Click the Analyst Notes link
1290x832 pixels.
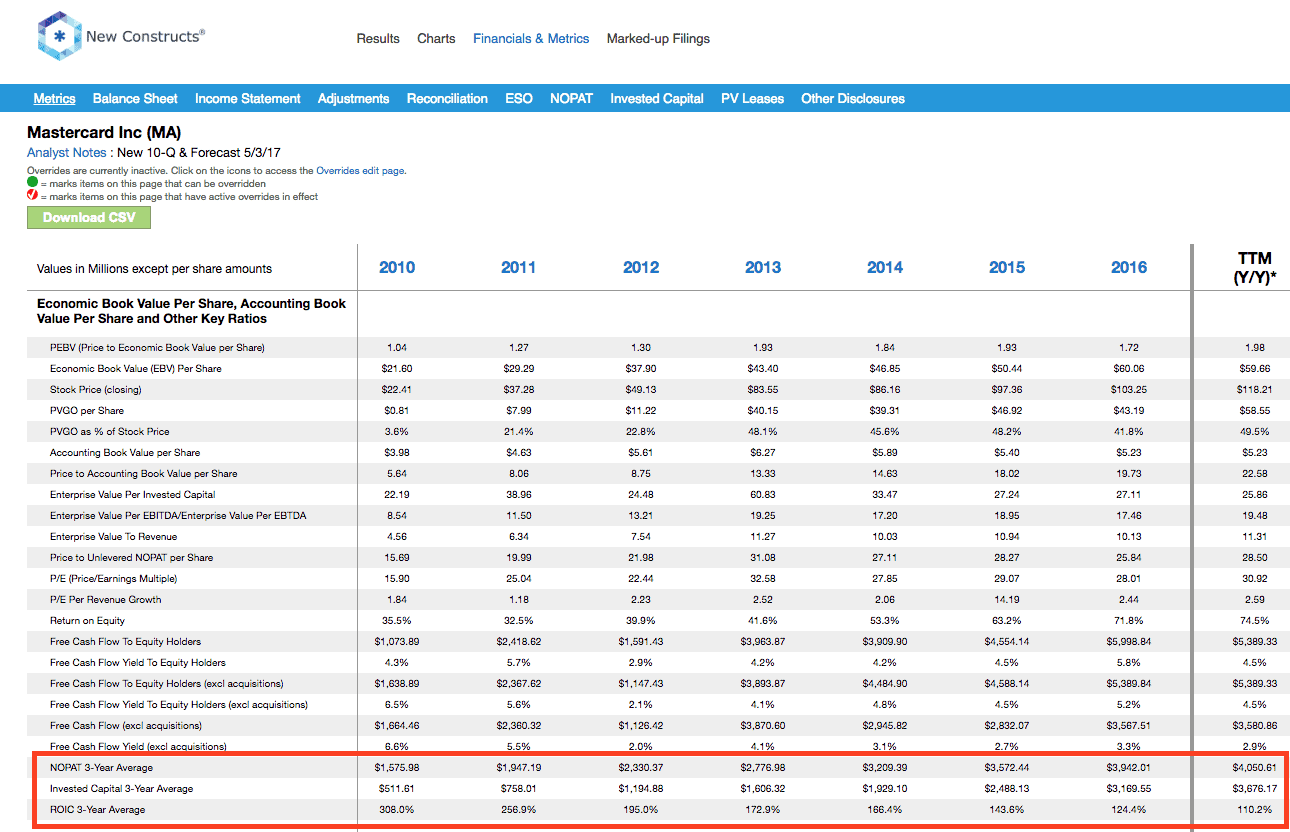66,153
